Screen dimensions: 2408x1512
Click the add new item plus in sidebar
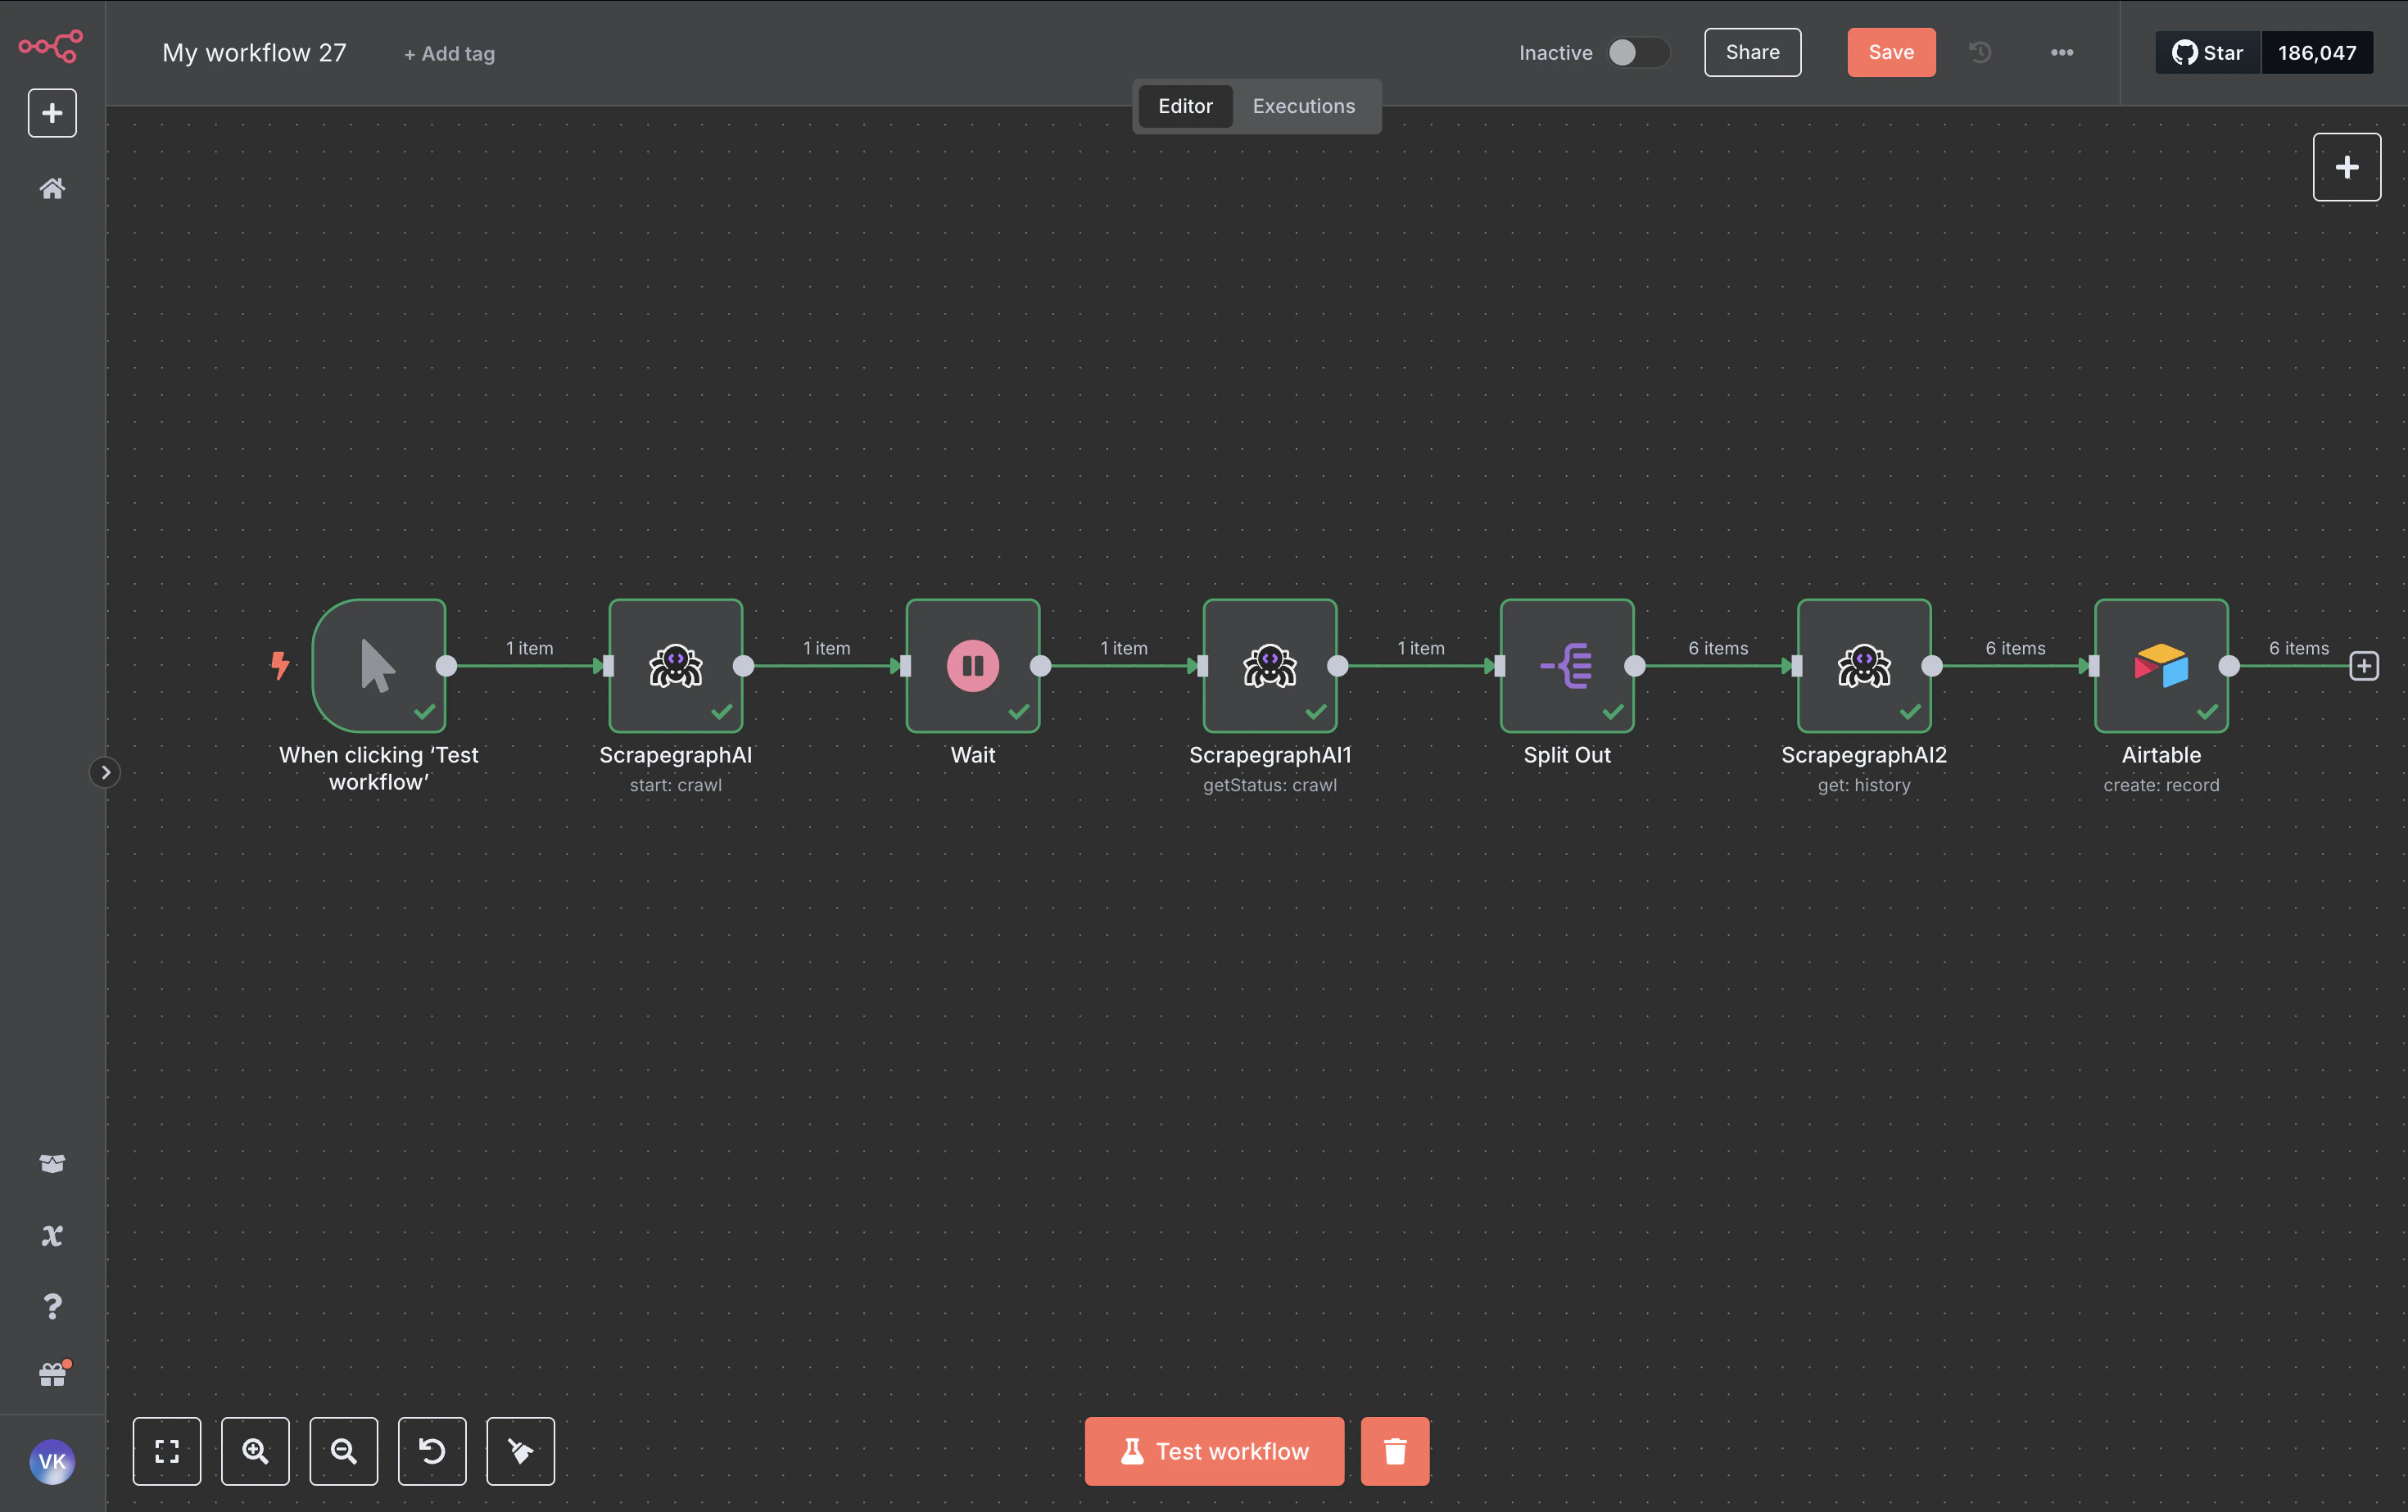point(52,113)
